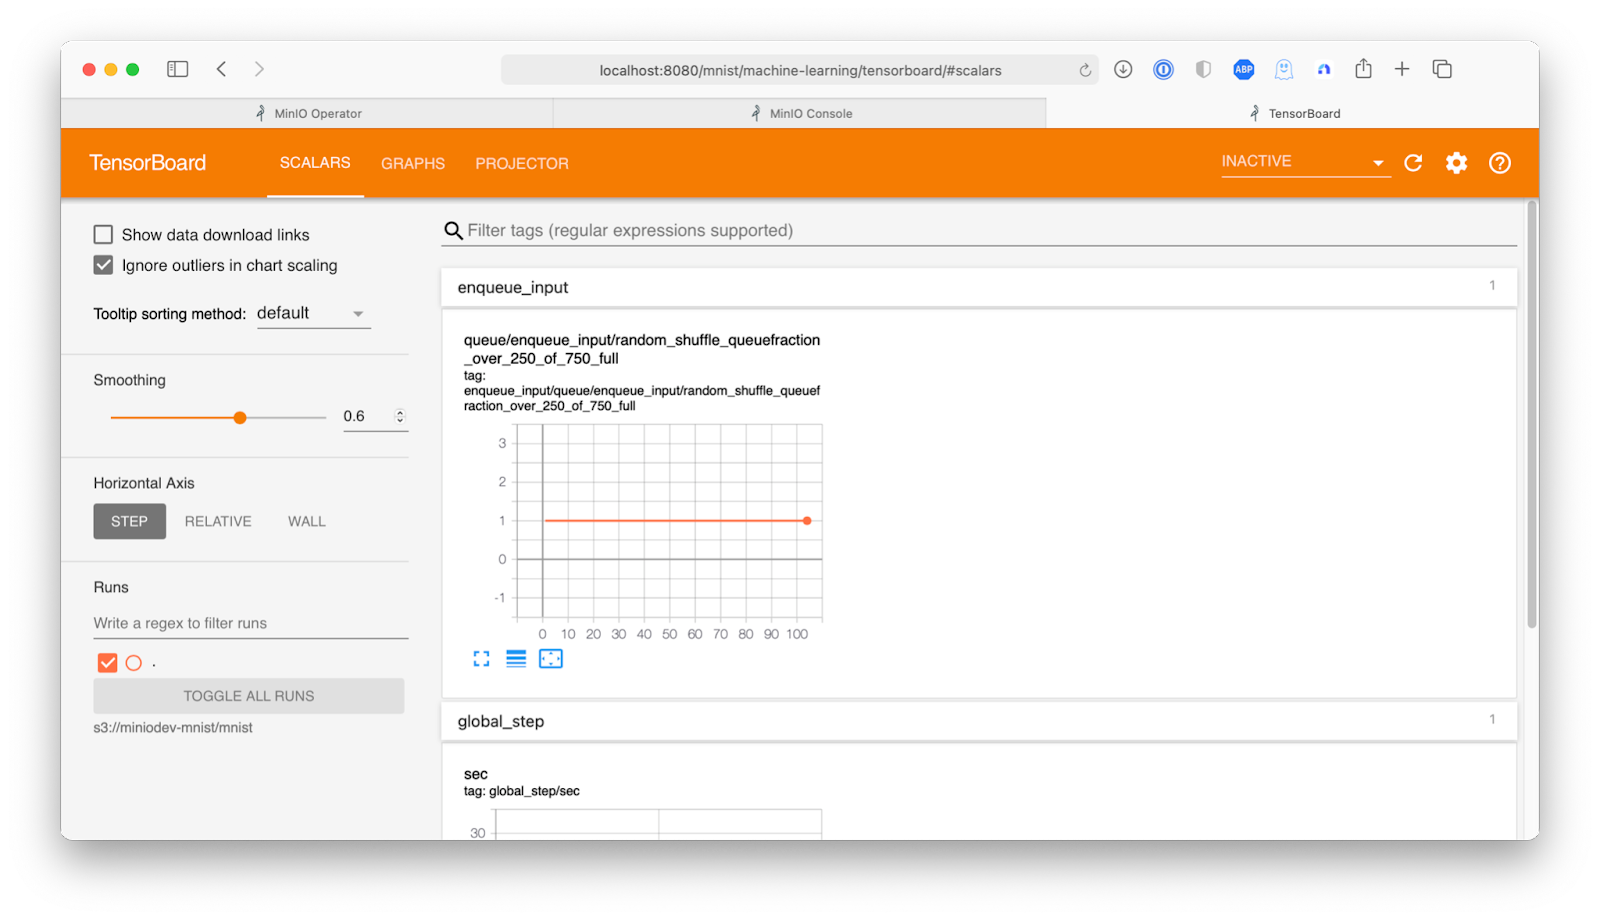Open TensorBoard settings gear icon
The height and width of the screenshot is (920, 1600).
(x=1456, y=163)
